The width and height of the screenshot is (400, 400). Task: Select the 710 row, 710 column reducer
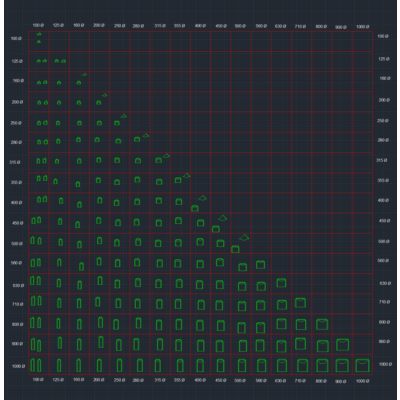pyautogui.click(x=300, y=303)
